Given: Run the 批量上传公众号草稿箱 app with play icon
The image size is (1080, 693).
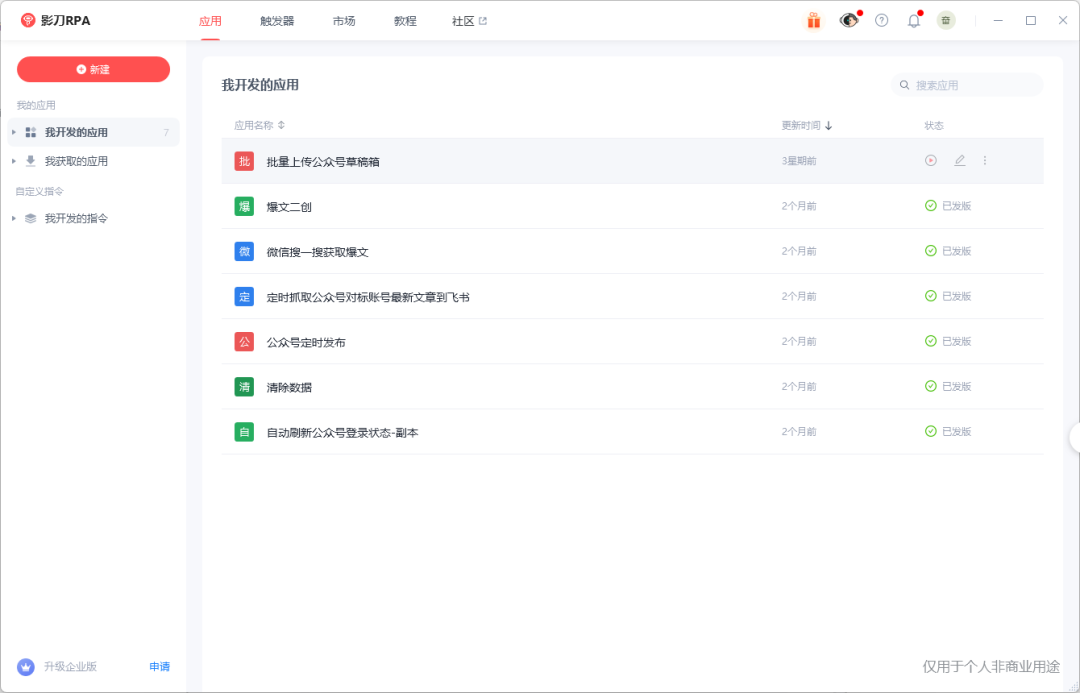Looking at the screenshot, I should pyautogui.click(x=931, y=161).
